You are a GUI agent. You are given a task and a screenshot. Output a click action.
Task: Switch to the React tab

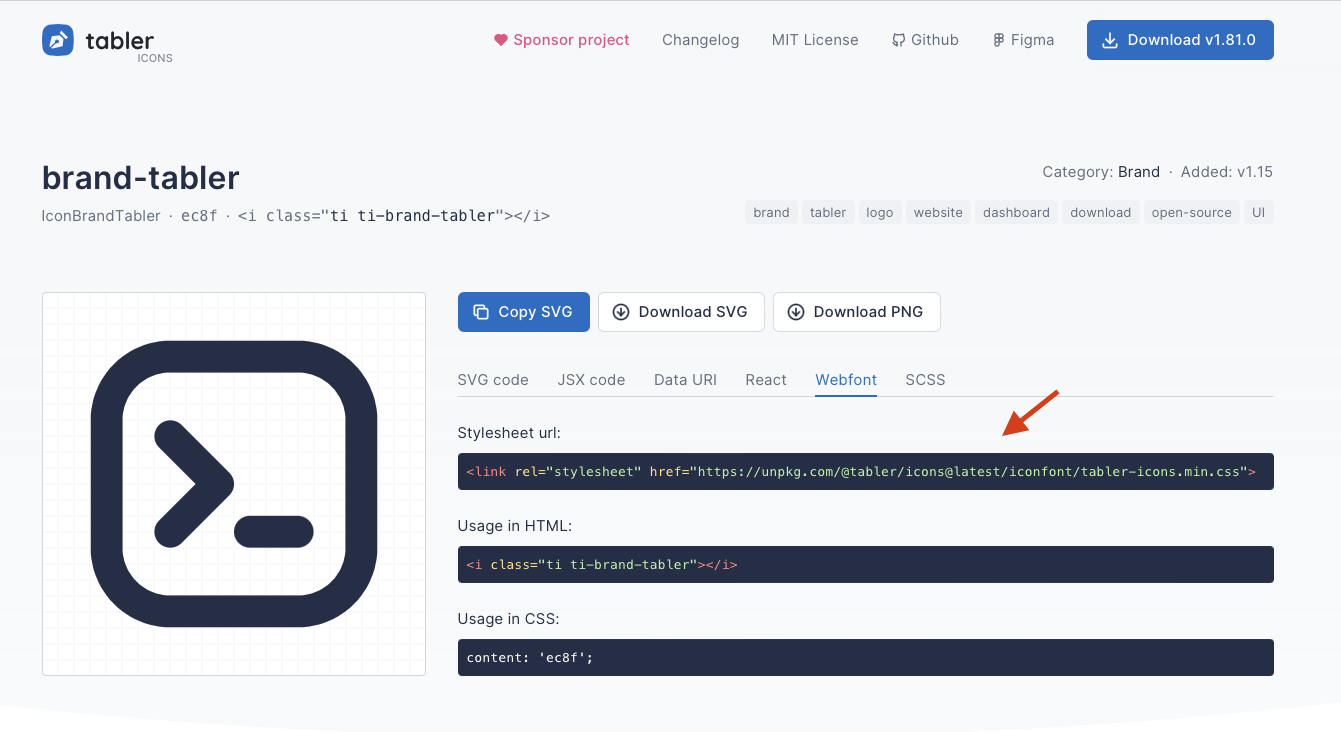pos(766,380)
